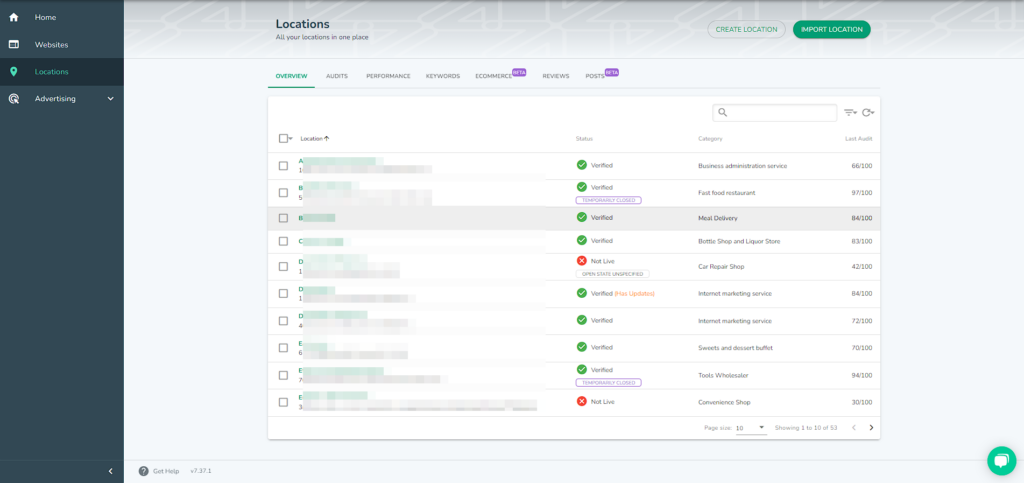Click the Temporarily Closed badge on Fast food row
Image resolution: width=1024 pixels, height=483 pixels.
[x=608, y=200]
